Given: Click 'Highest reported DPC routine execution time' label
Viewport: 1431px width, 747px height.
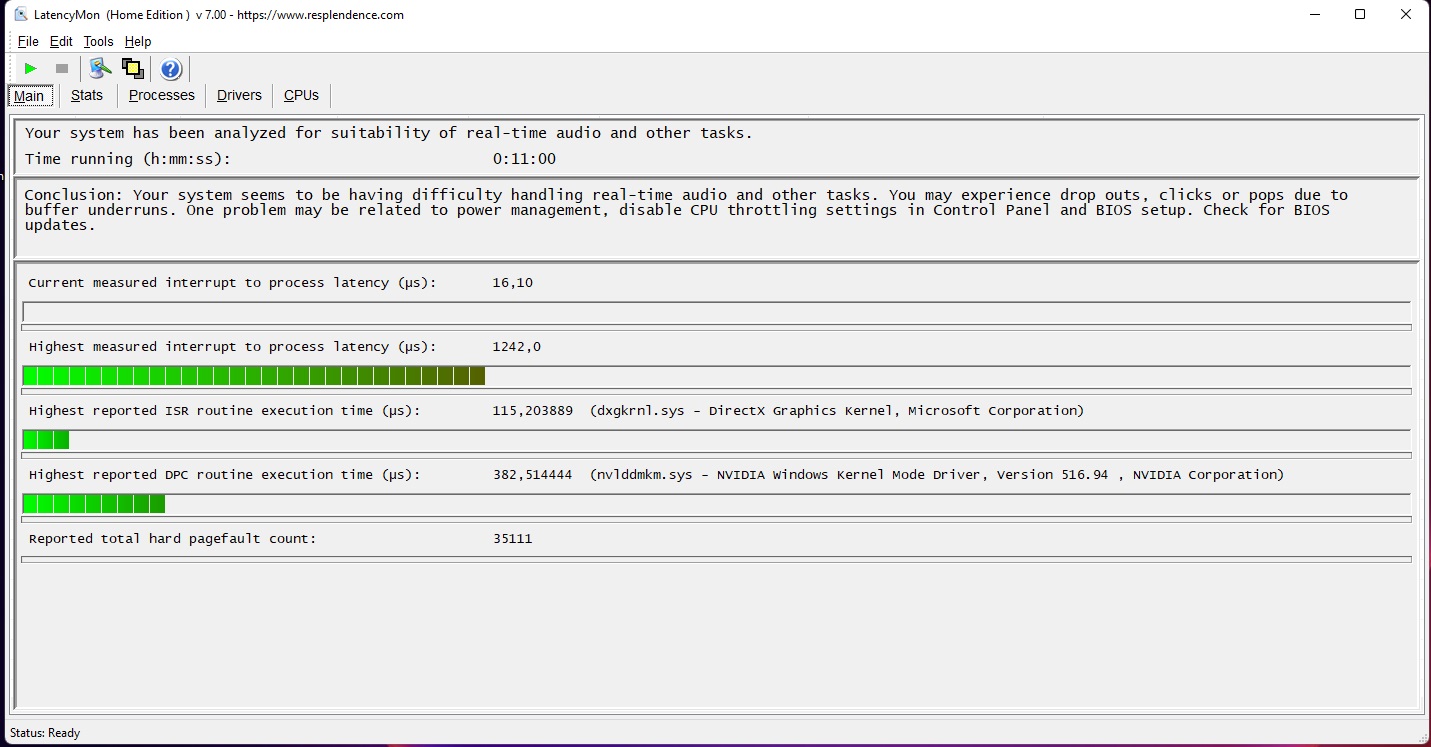Looking at the screenshot, I should [225, 475].
